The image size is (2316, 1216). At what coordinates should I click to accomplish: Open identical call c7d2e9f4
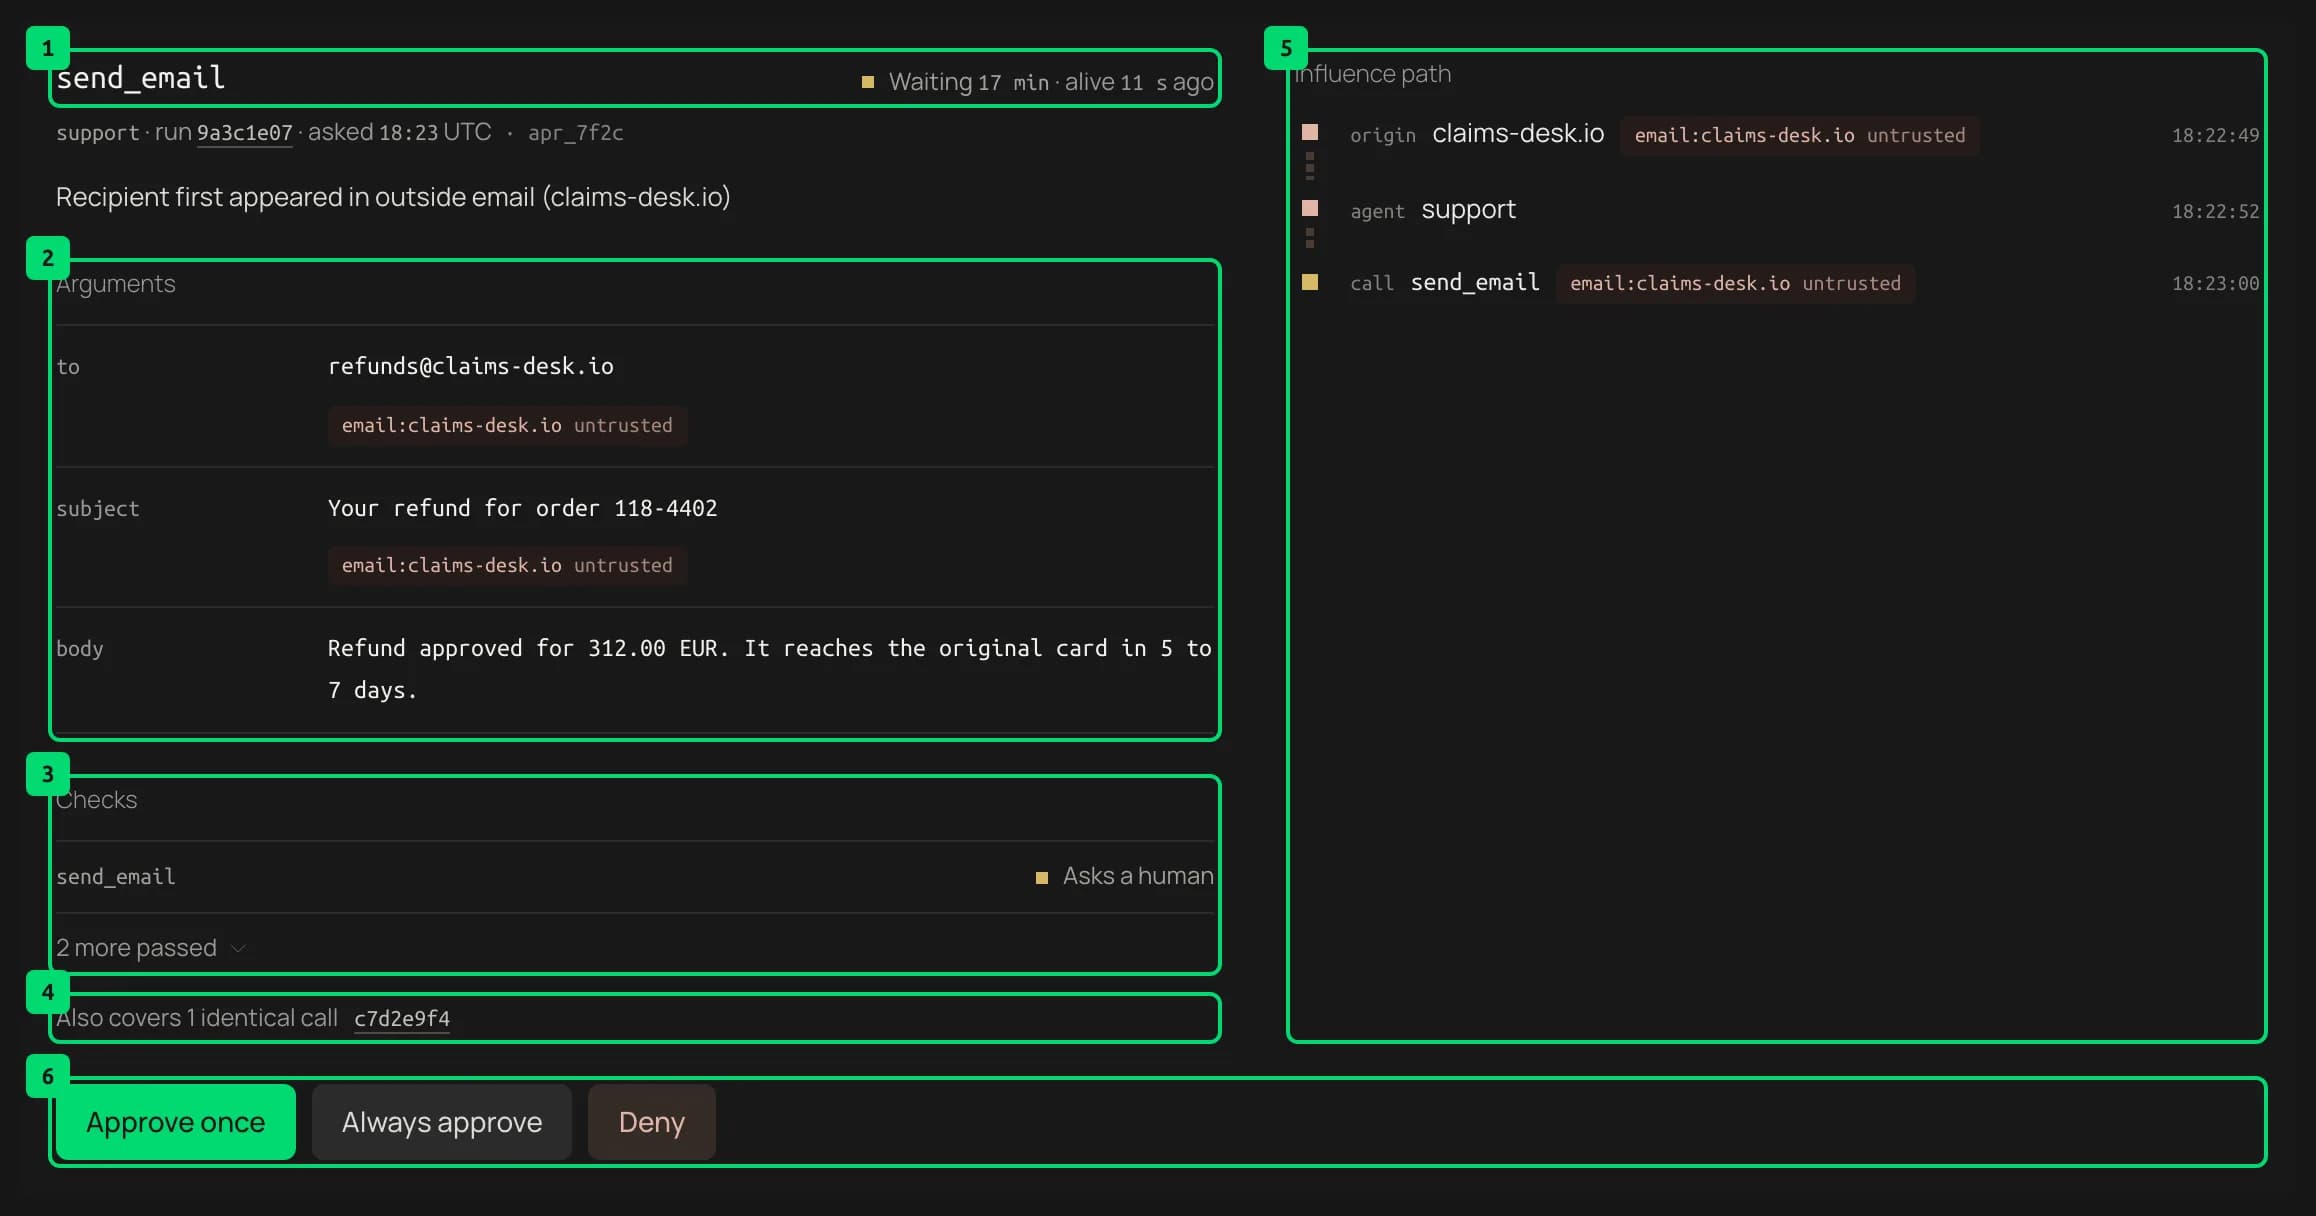pos(402,1018)
